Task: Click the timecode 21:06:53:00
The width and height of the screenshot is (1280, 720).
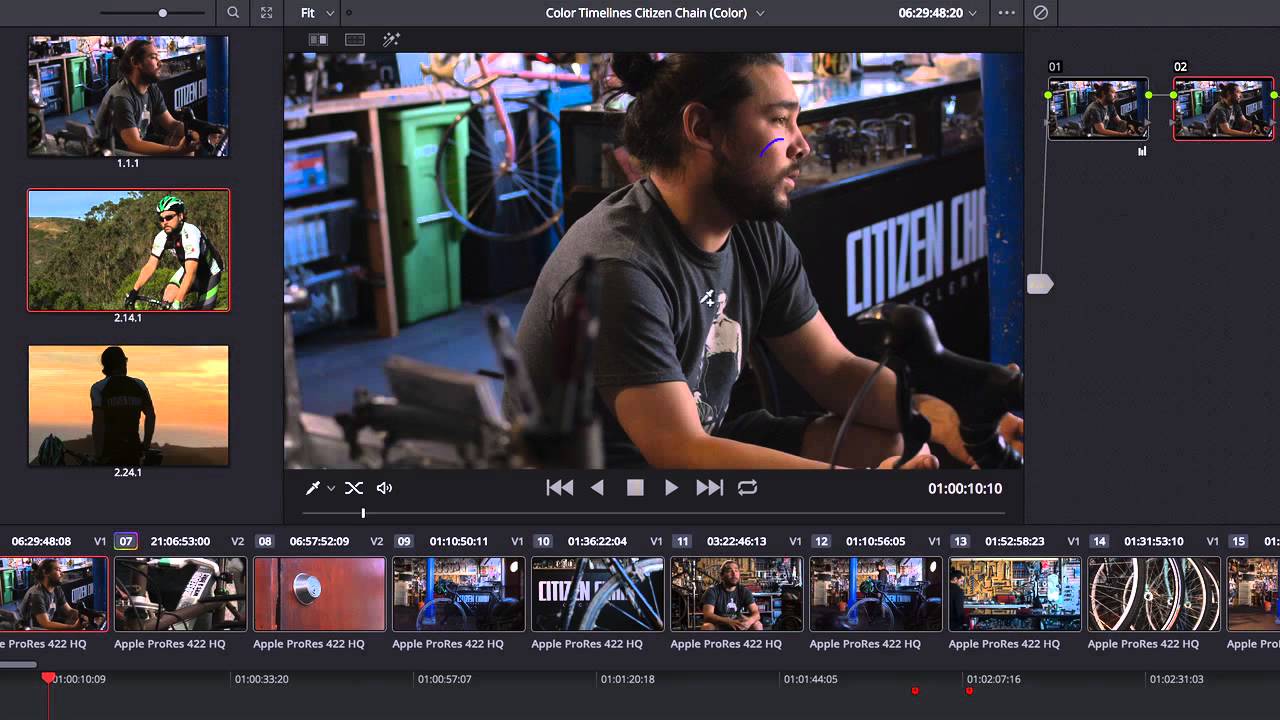Action: click(x=180, y=541)
